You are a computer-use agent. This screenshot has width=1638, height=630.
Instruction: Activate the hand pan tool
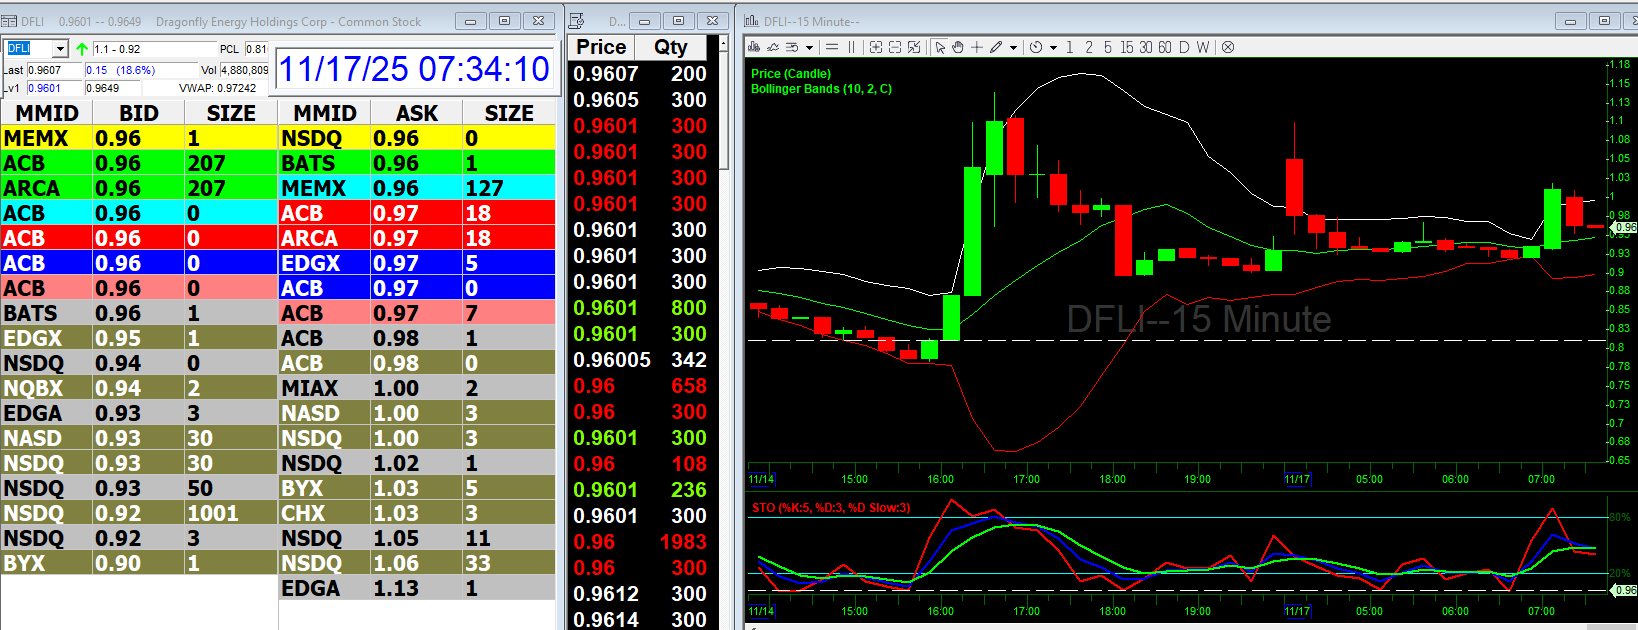(957, 47)
